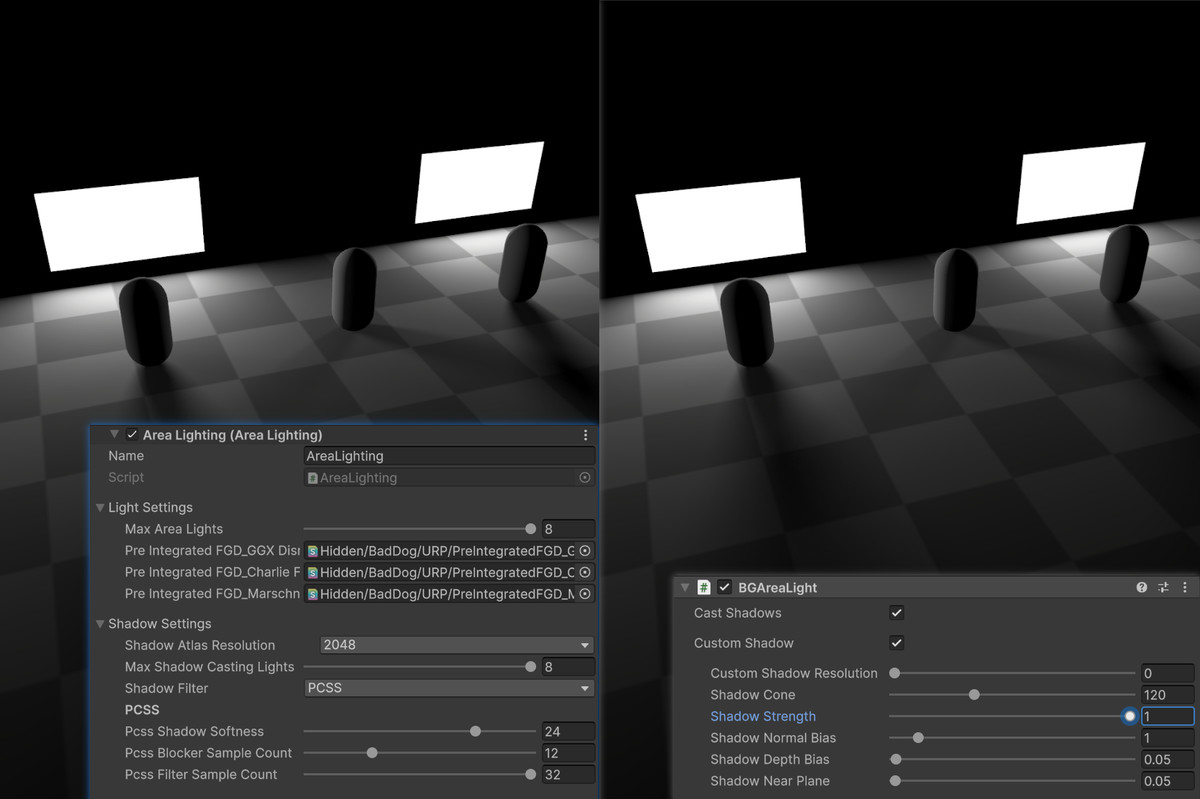Open Area Lighting three-dot options menu
The height and width of the screenshot is (799, 1200).
[585, 435]
